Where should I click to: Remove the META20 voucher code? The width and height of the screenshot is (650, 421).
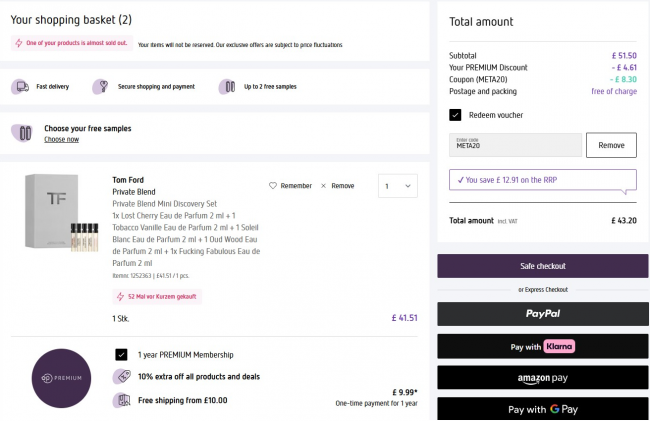[610, 145]
